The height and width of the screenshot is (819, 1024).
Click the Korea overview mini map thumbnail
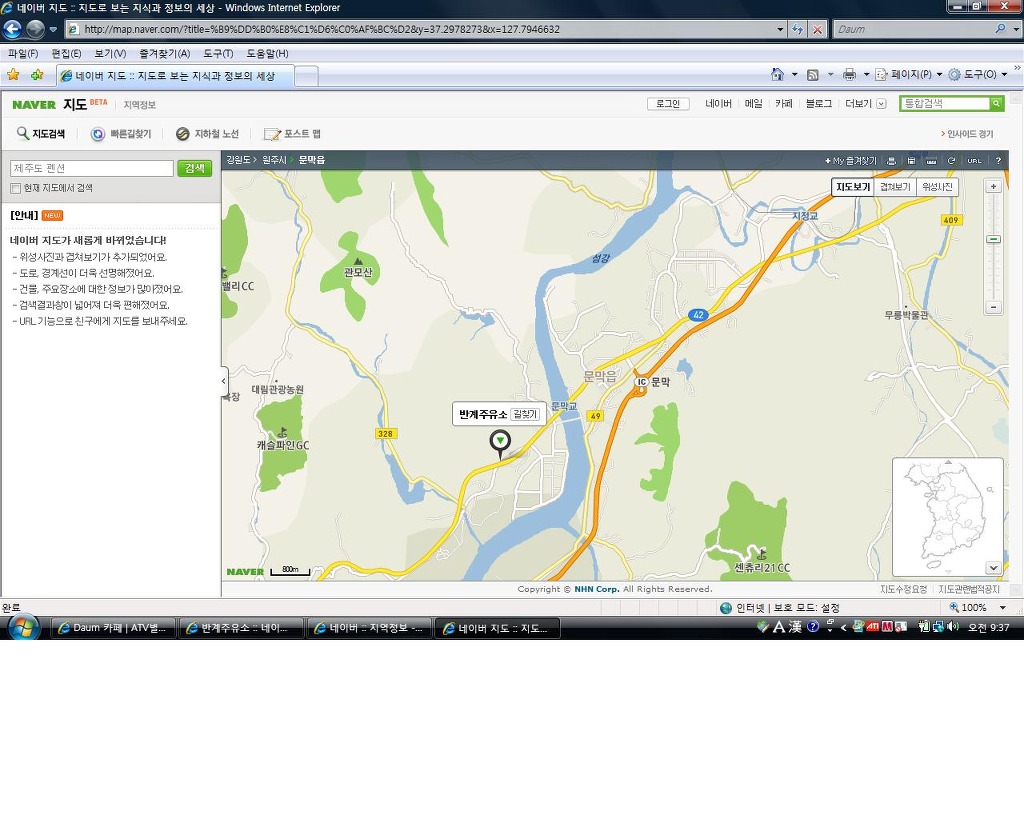click(948, 517)
